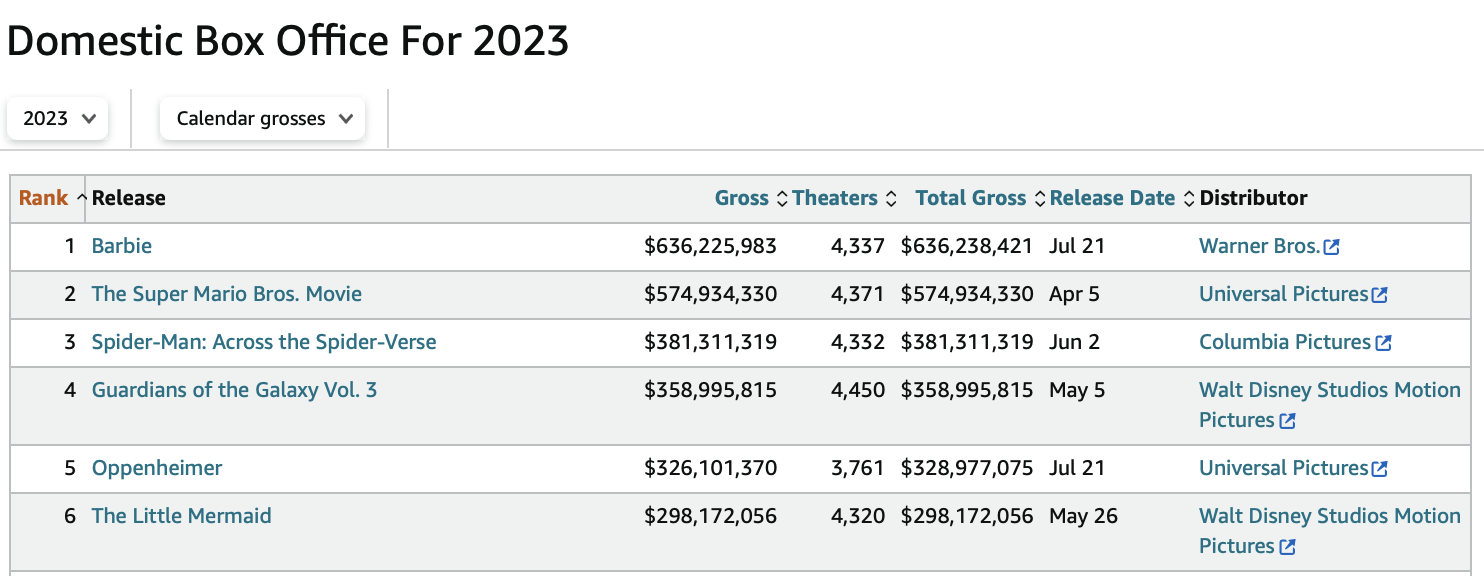Open the Barbie movie link
The width and height of the screenshot is (1484, 576).
coord(122,246)
